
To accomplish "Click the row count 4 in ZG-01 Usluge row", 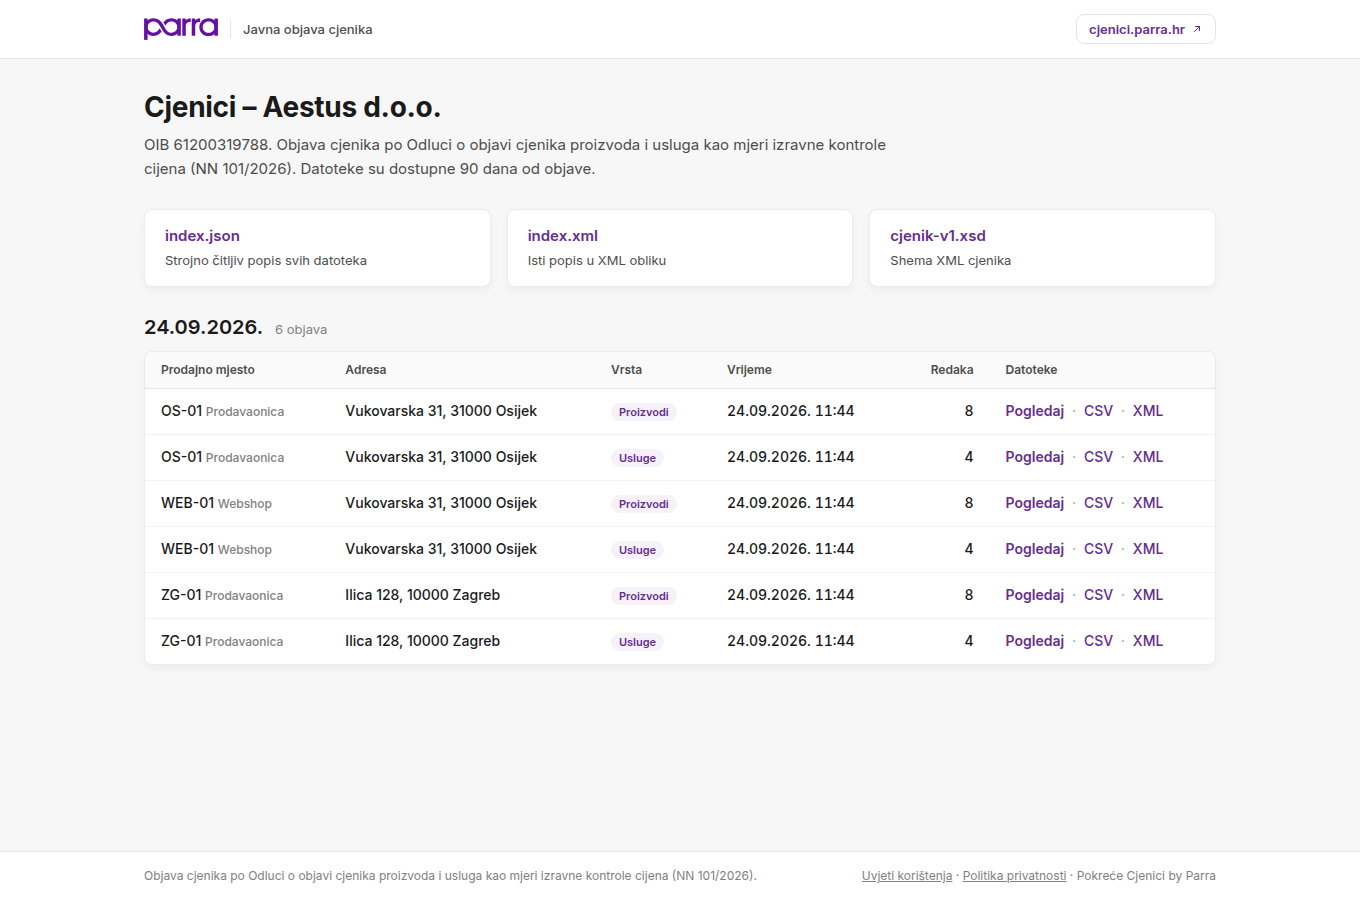I will [969, 641].
